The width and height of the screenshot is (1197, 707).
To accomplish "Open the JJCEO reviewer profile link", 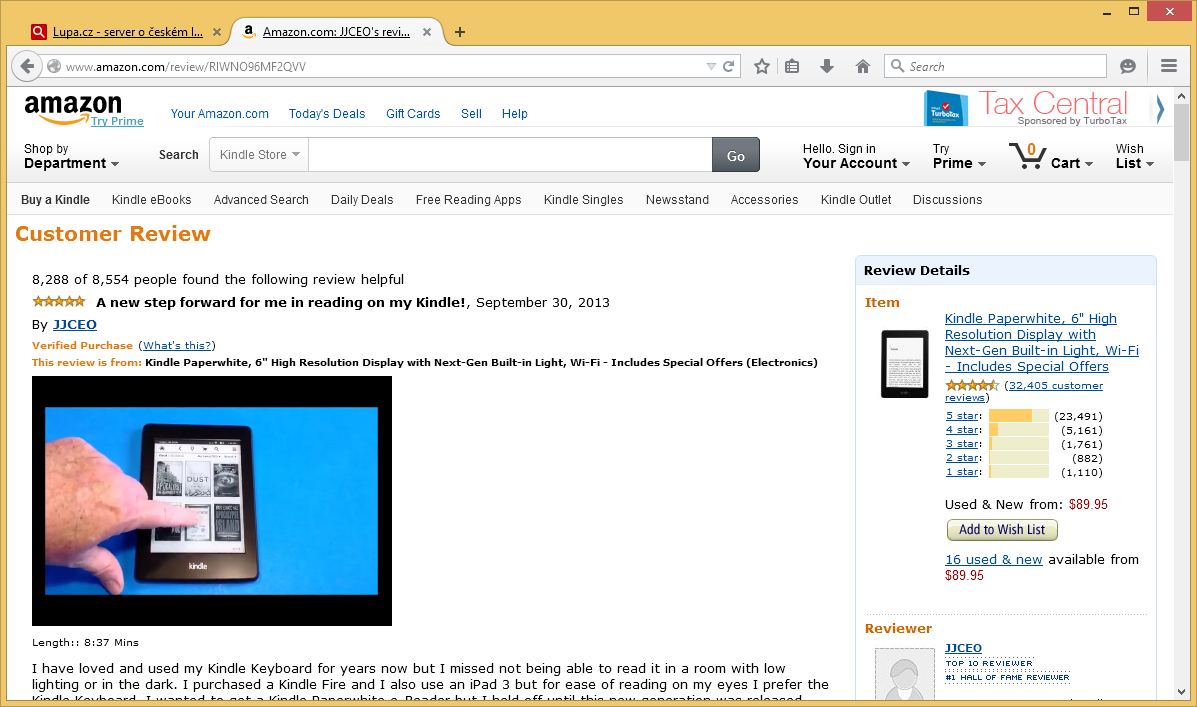I will pyautogui.click(x=74, y=325).
